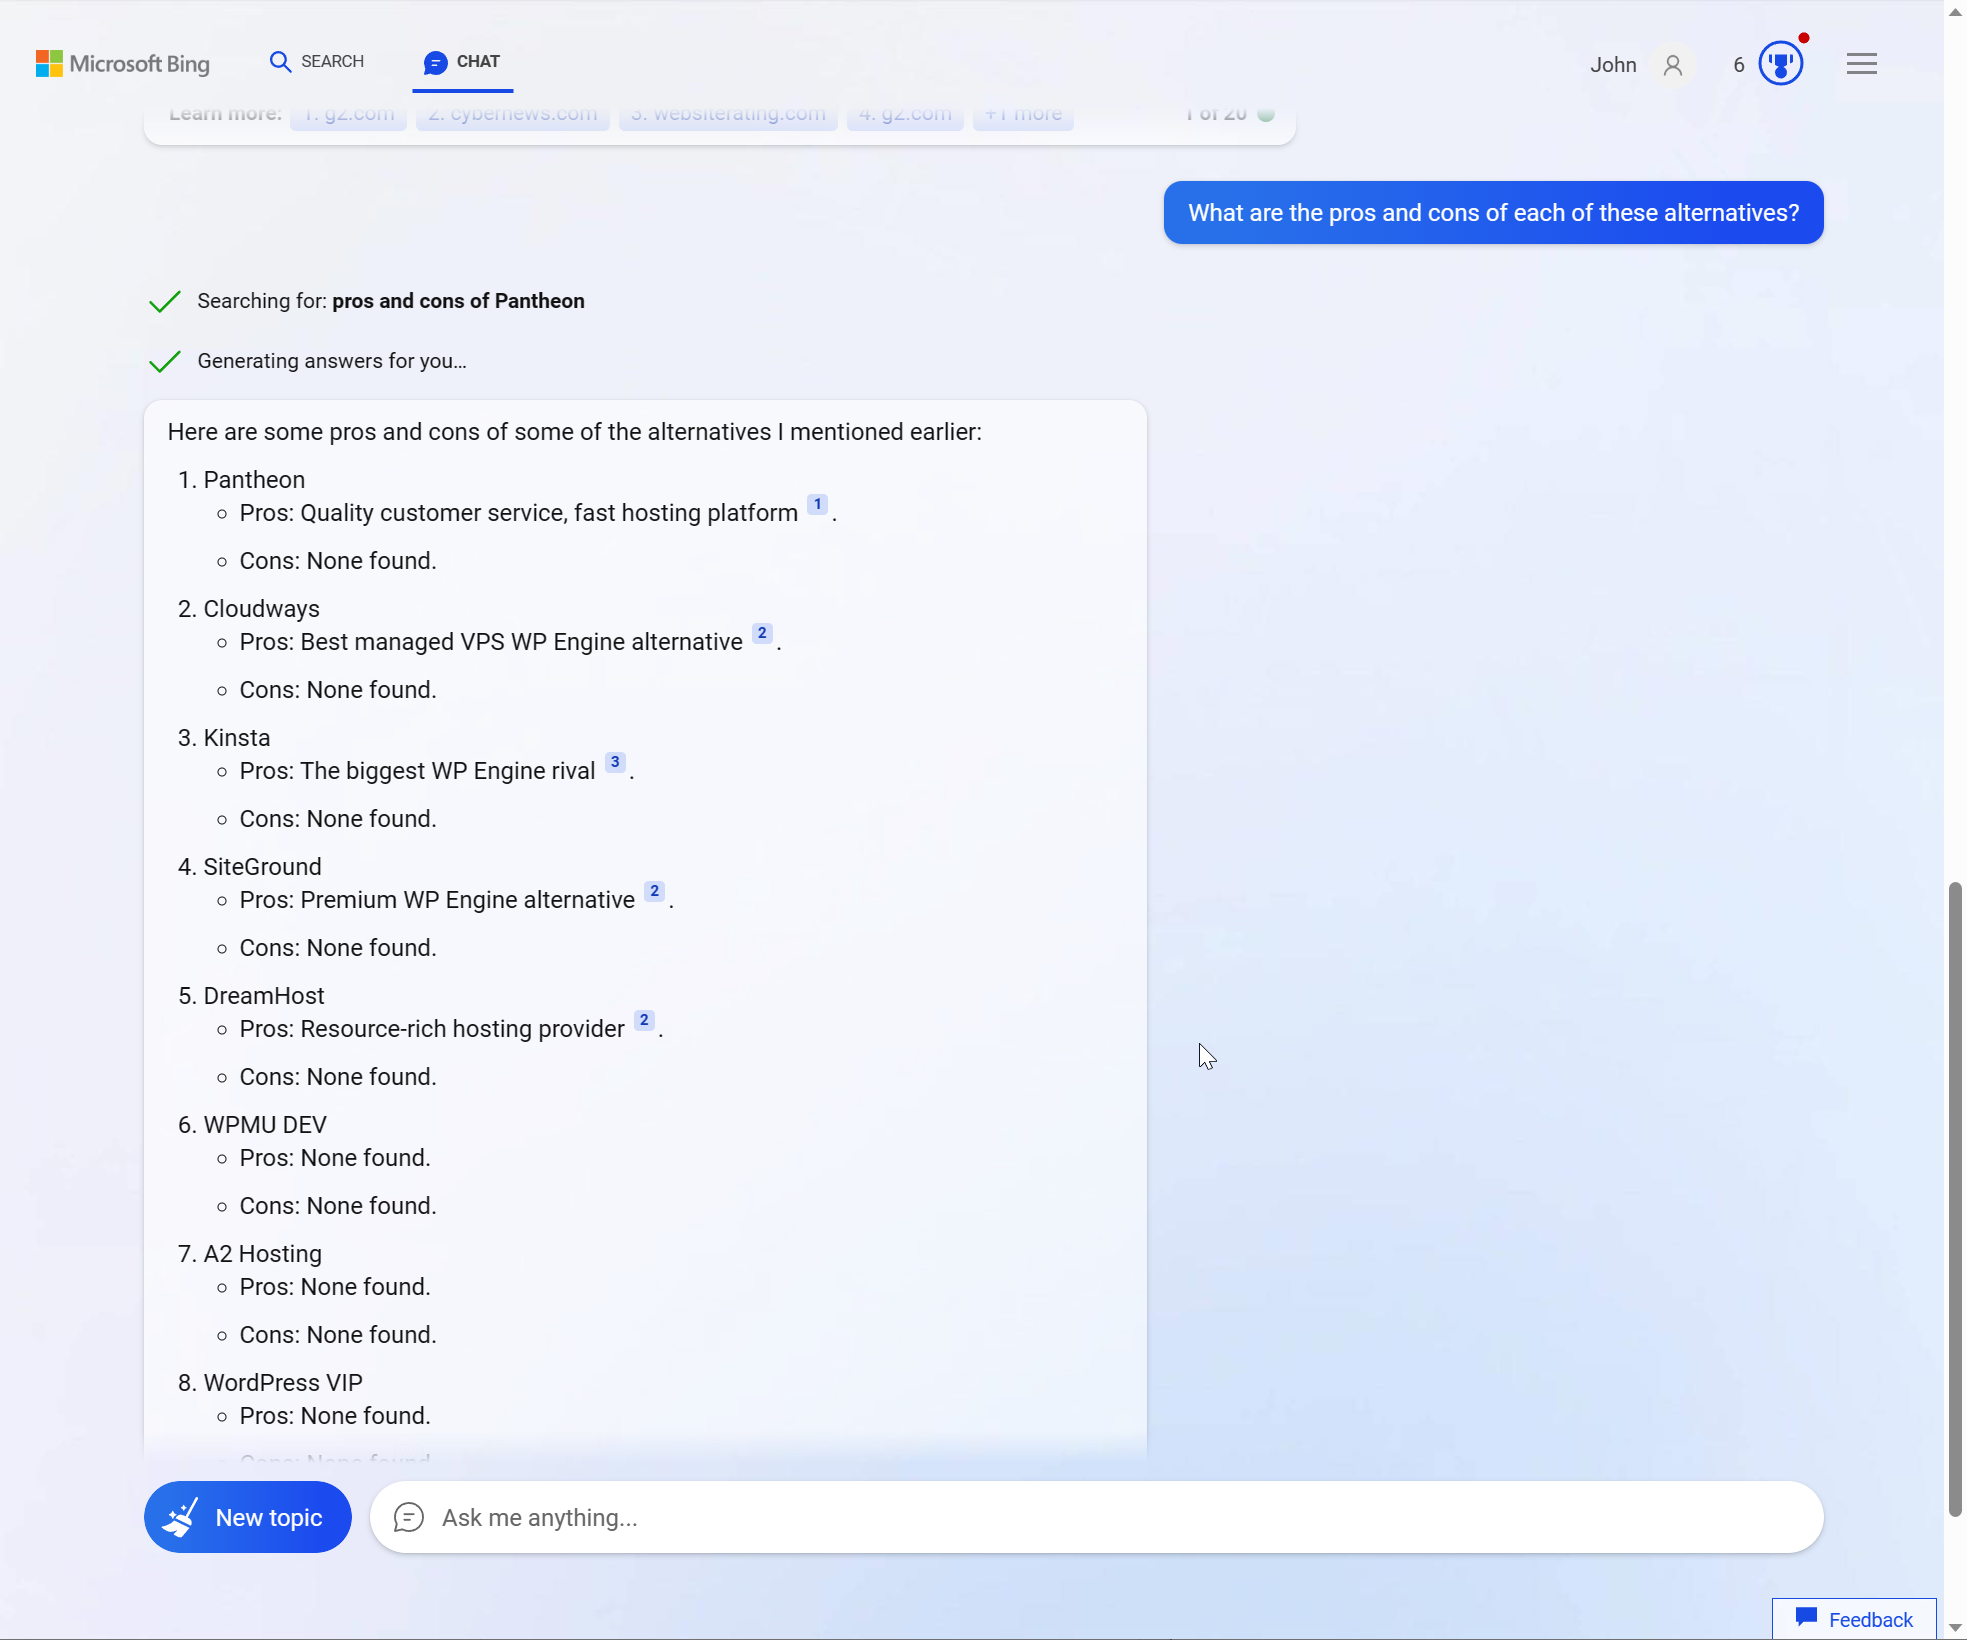Click the hamburger menu icon
Viewport: 1967px width, 1640px height.
click(1862, 62)
